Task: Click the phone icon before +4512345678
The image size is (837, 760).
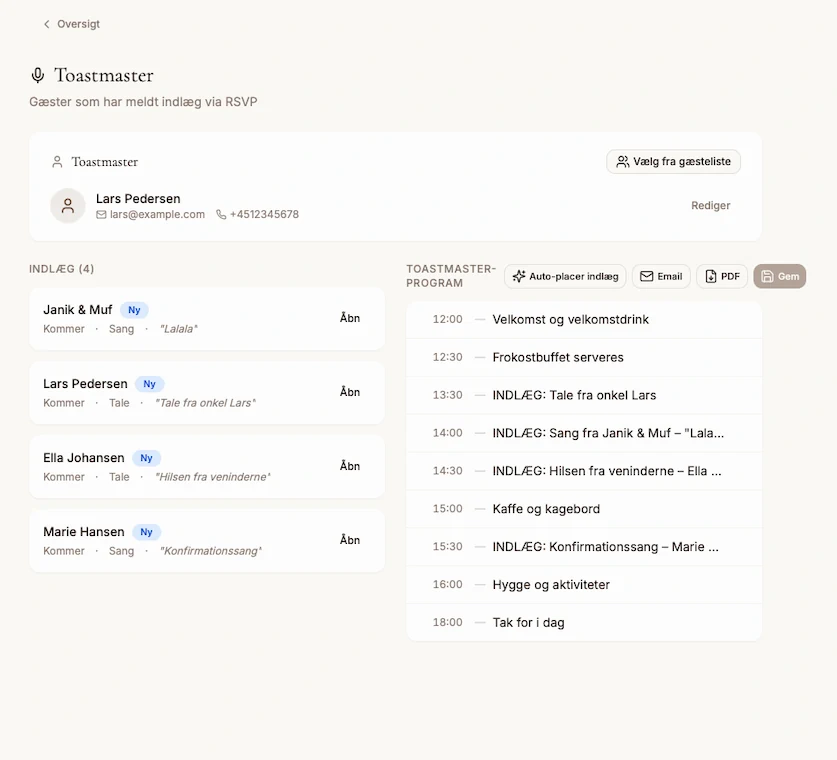Action: tap(221, 215)
